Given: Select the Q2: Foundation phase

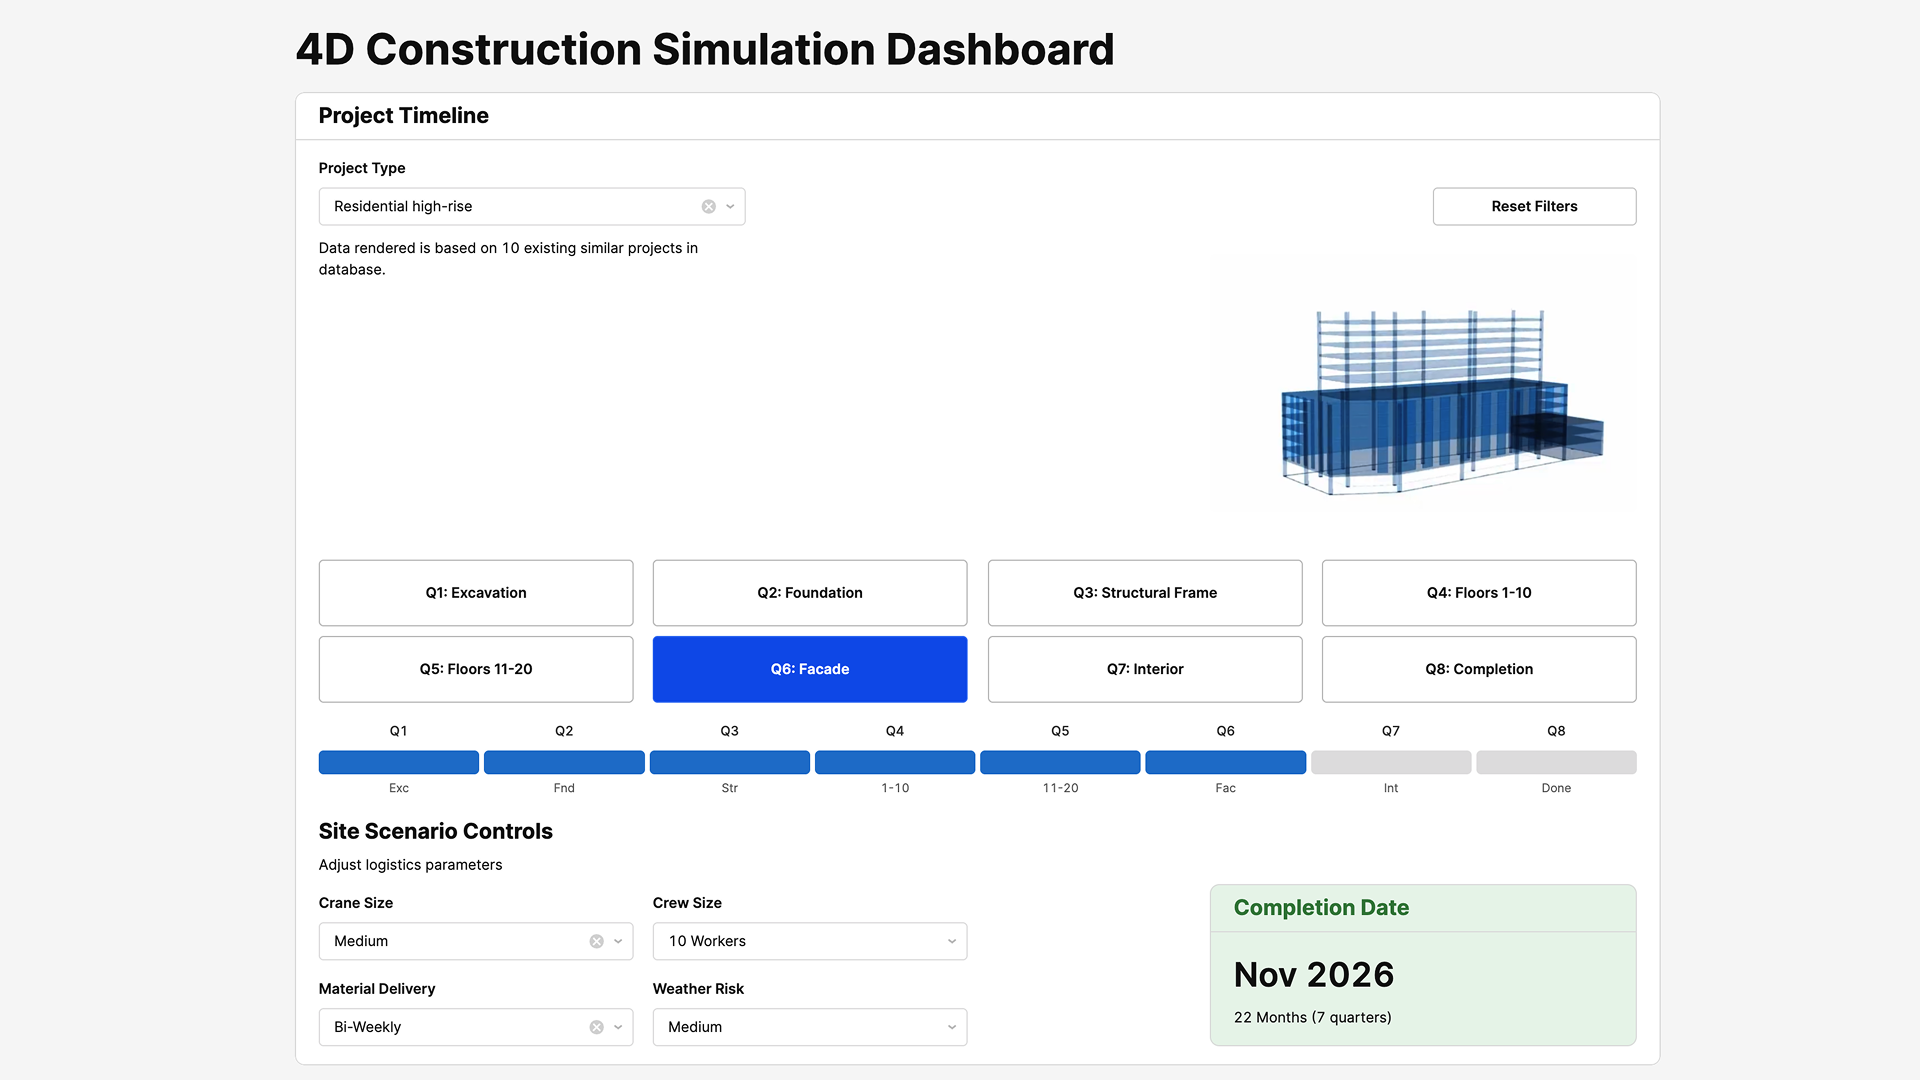Looking at the screenshot, I should click(809, 593).
